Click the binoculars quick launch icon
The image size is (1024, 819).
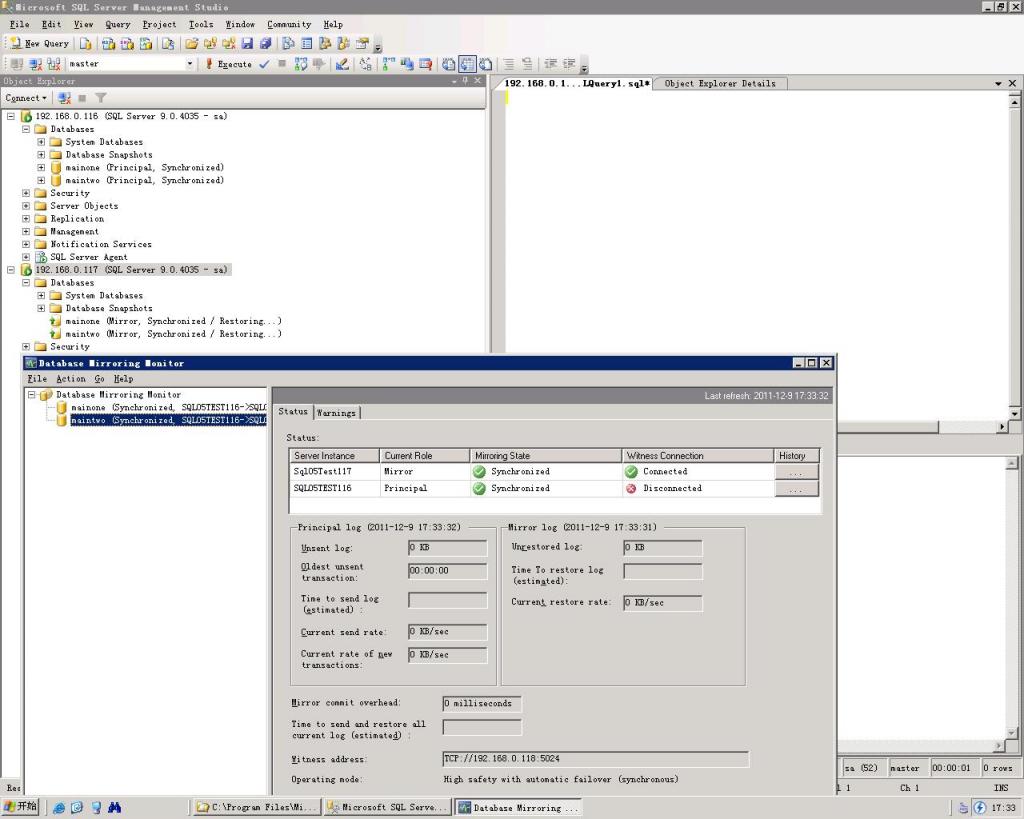[x=114, y=808]
